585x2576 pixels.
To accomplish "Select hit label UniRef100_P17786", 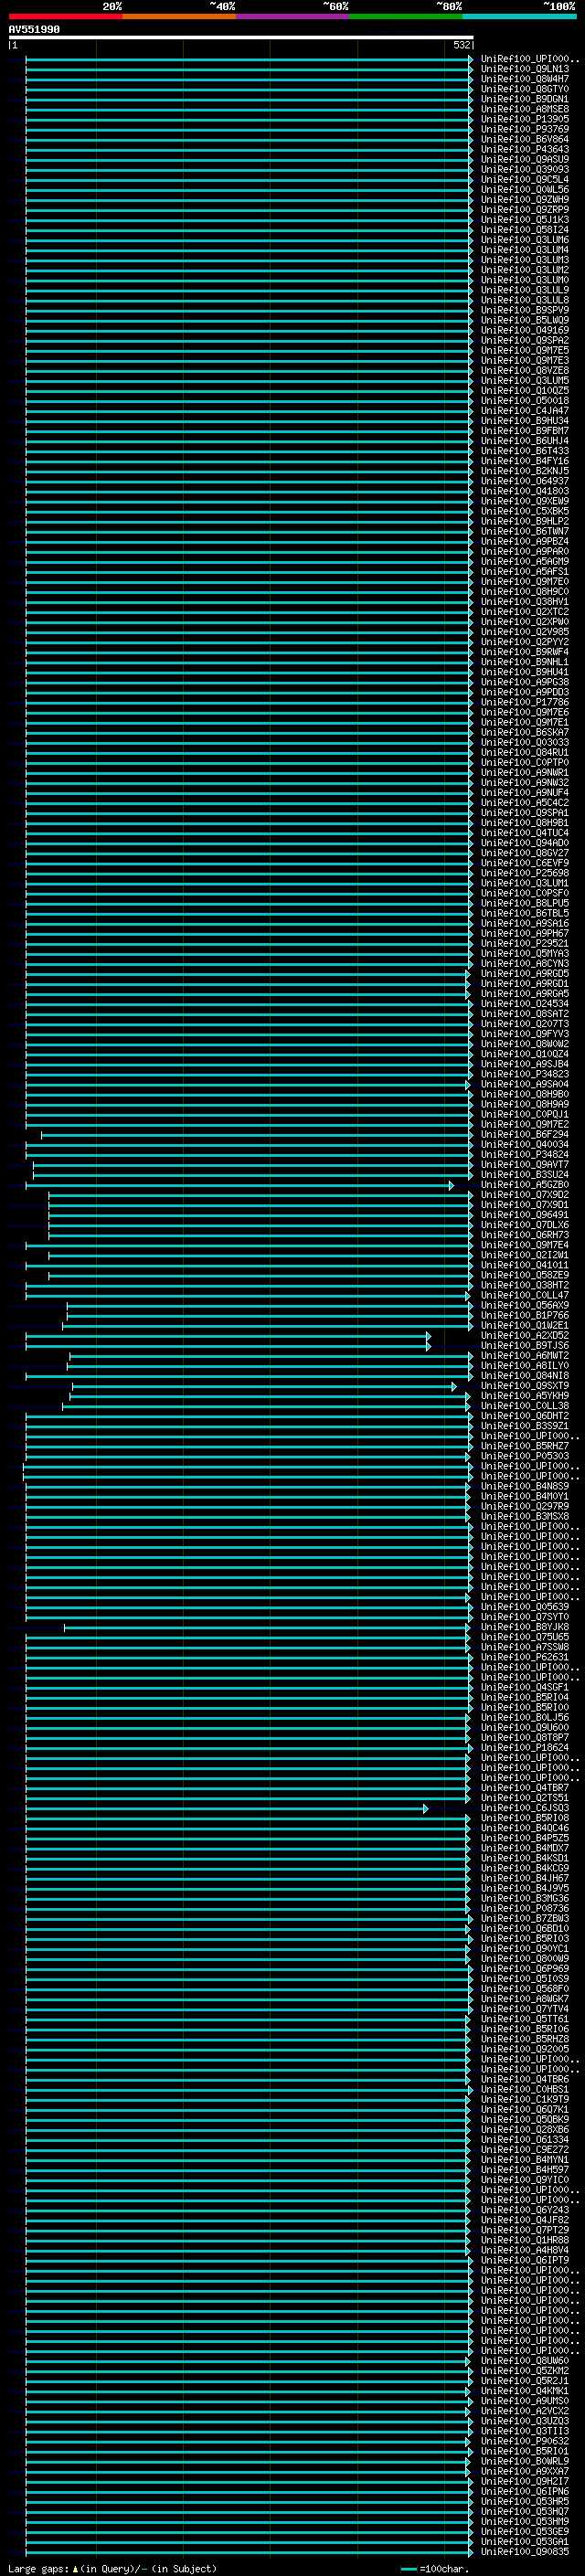I will coord(525,702).
